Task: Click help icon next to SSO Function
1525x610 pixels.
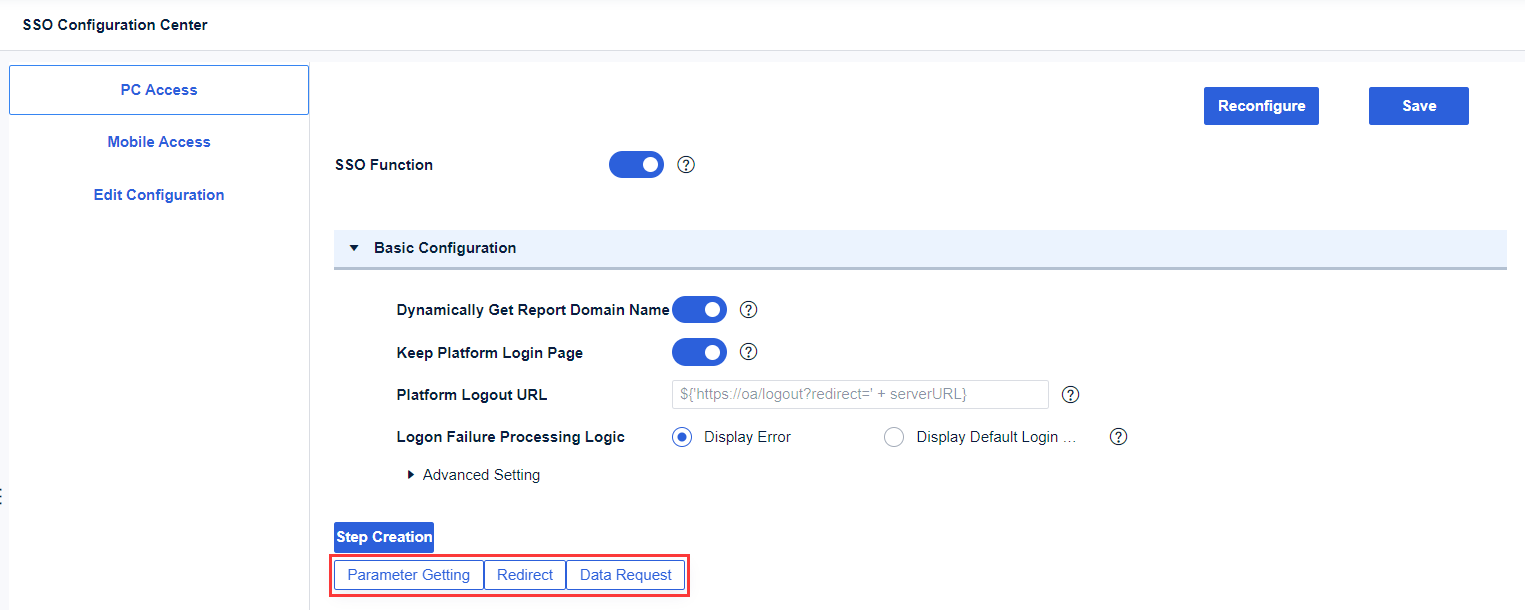Action: coord(686,165)
